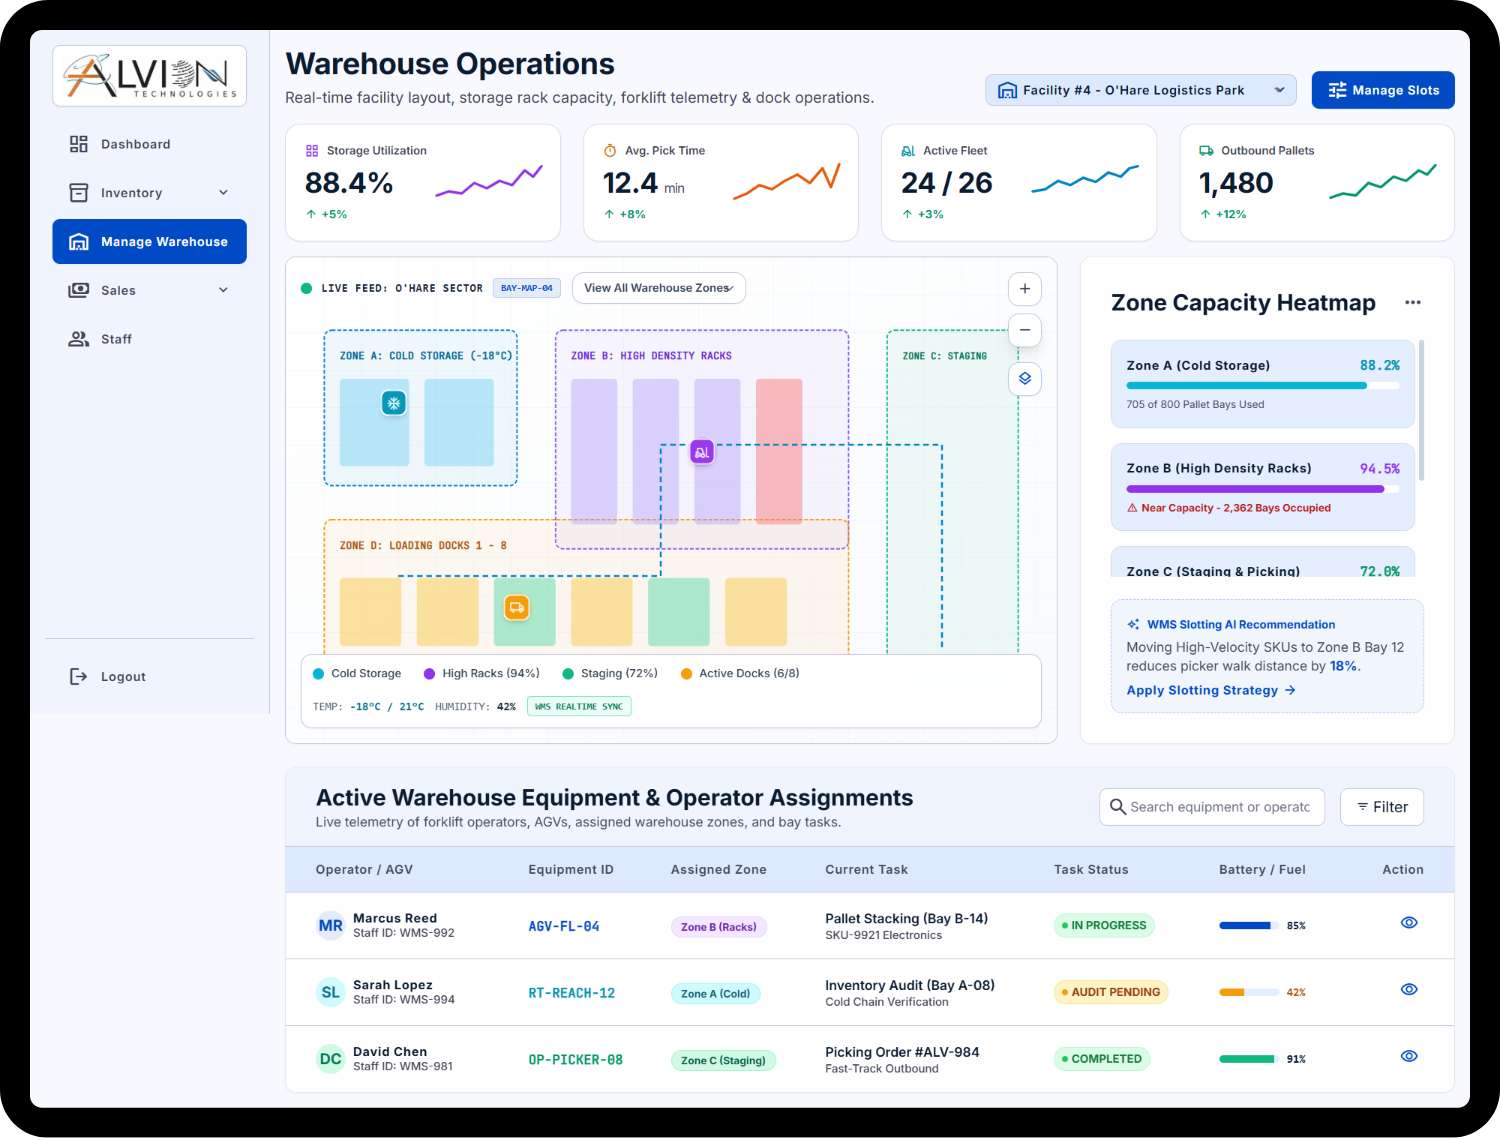This screenshot has height=1140, width=1500.
Task: Focus the search equipment or operator field
Action: pyautogui.click(x=1212, y=807)
